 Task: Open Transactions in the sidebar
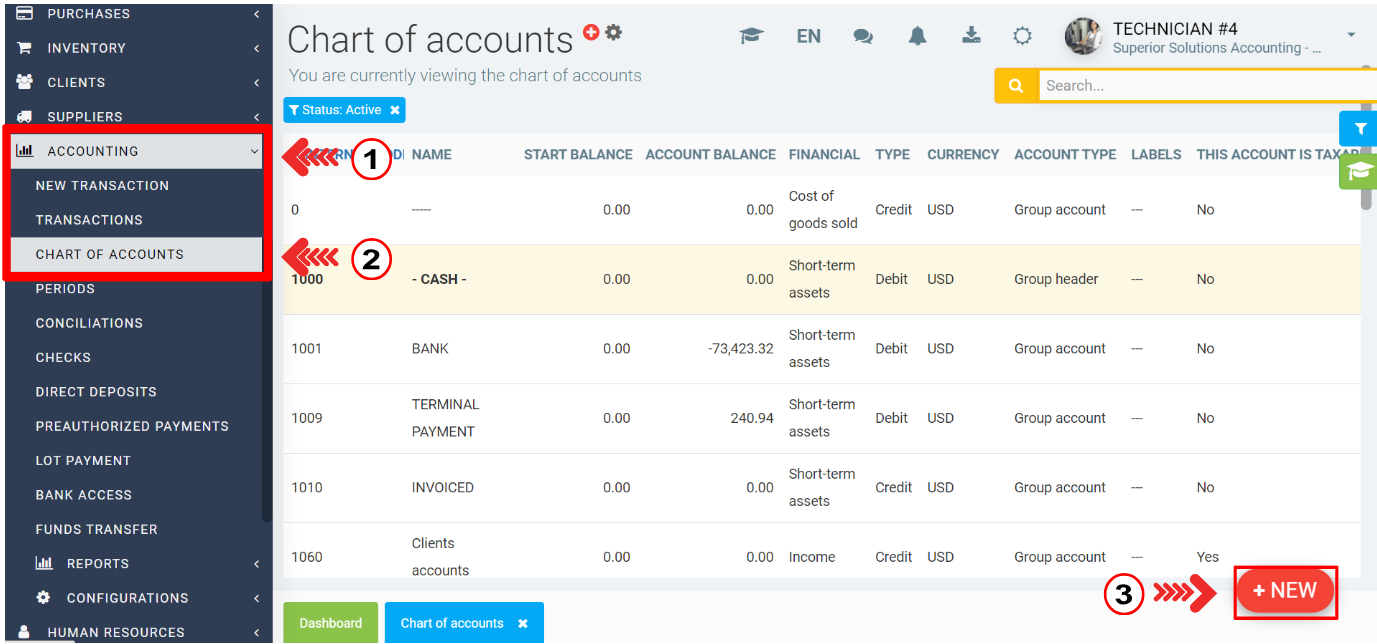89,220
